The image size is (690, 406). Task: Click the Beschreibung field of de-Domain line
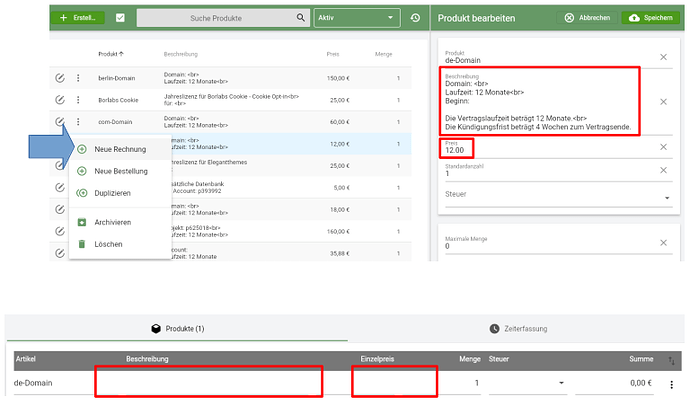209,381
